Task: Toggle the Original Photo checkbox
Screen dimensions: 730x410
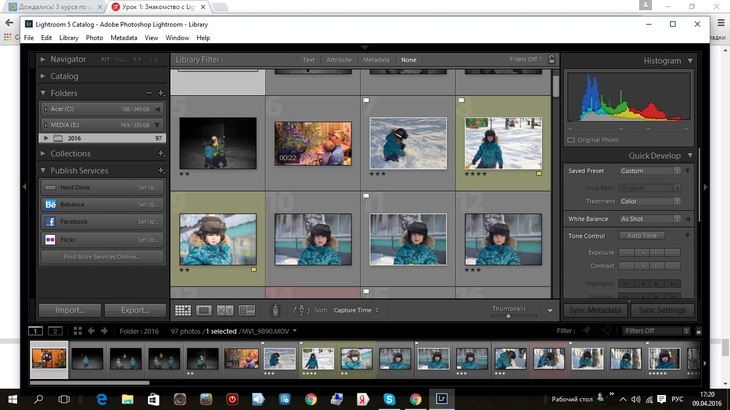Action: click(x=572, y=140)
